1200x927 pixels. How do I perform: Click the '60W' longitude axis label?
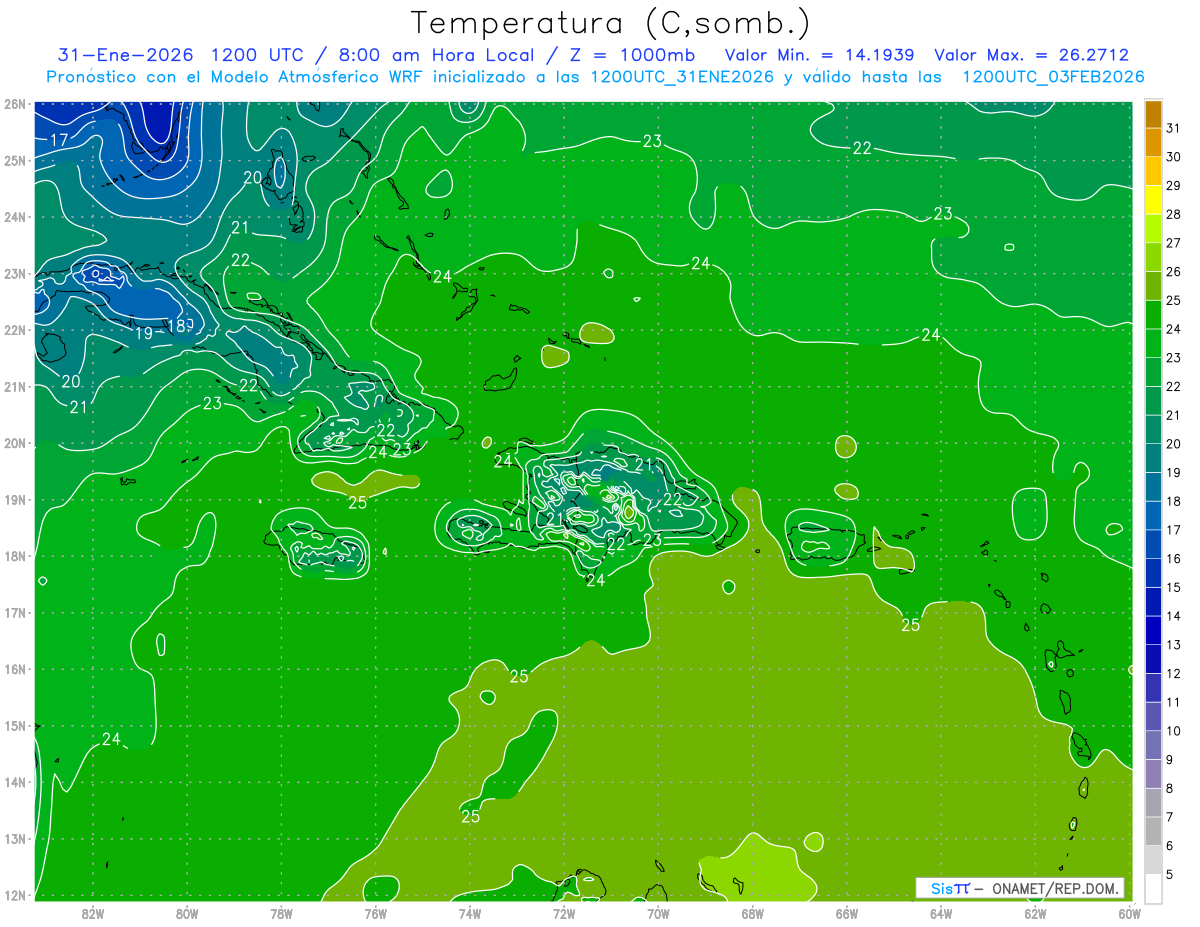[1129, 913]
